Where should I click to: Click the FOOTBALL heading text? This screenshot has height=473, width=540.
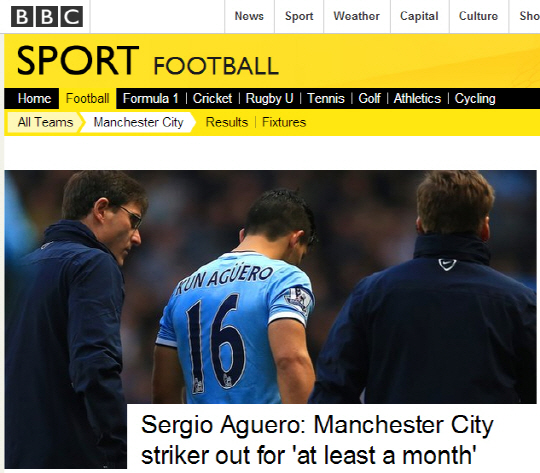(216, 66)
